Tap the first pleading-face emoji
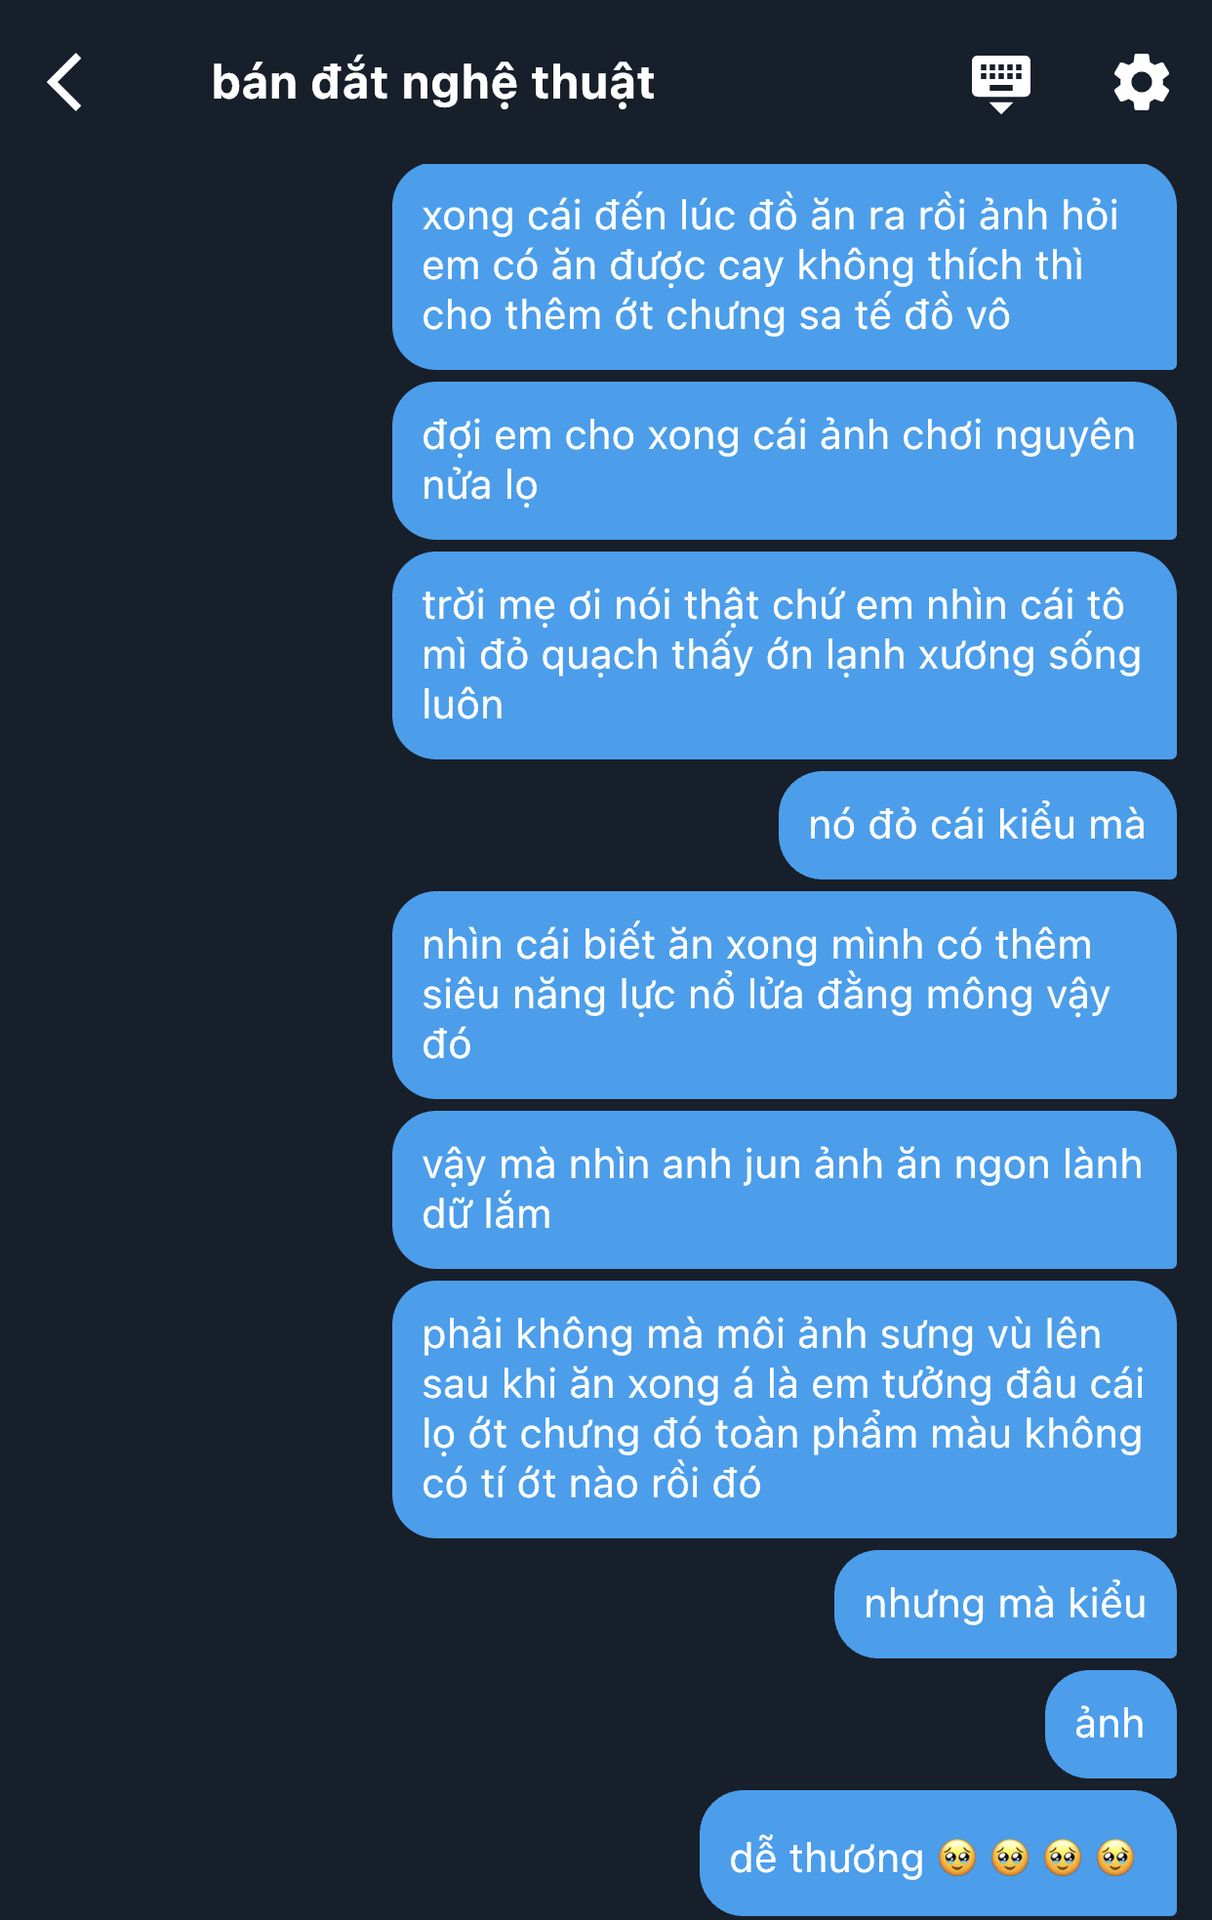 coord(957,1858)
